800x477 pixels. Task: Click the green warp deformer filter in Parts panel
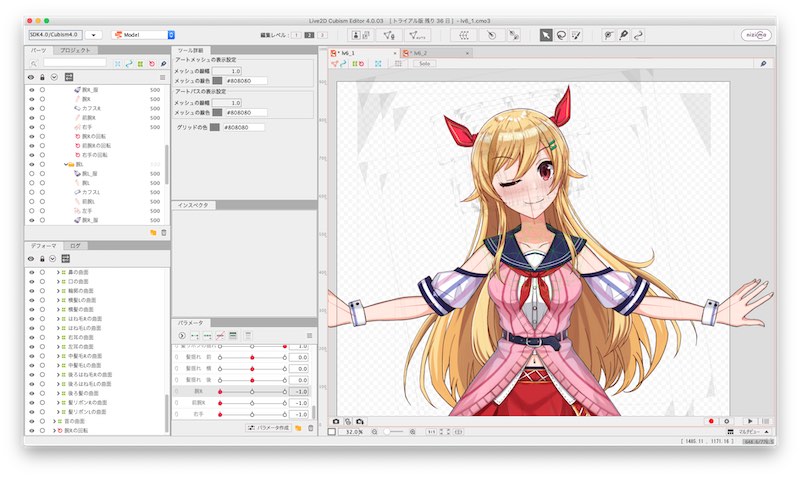point(140,64)
